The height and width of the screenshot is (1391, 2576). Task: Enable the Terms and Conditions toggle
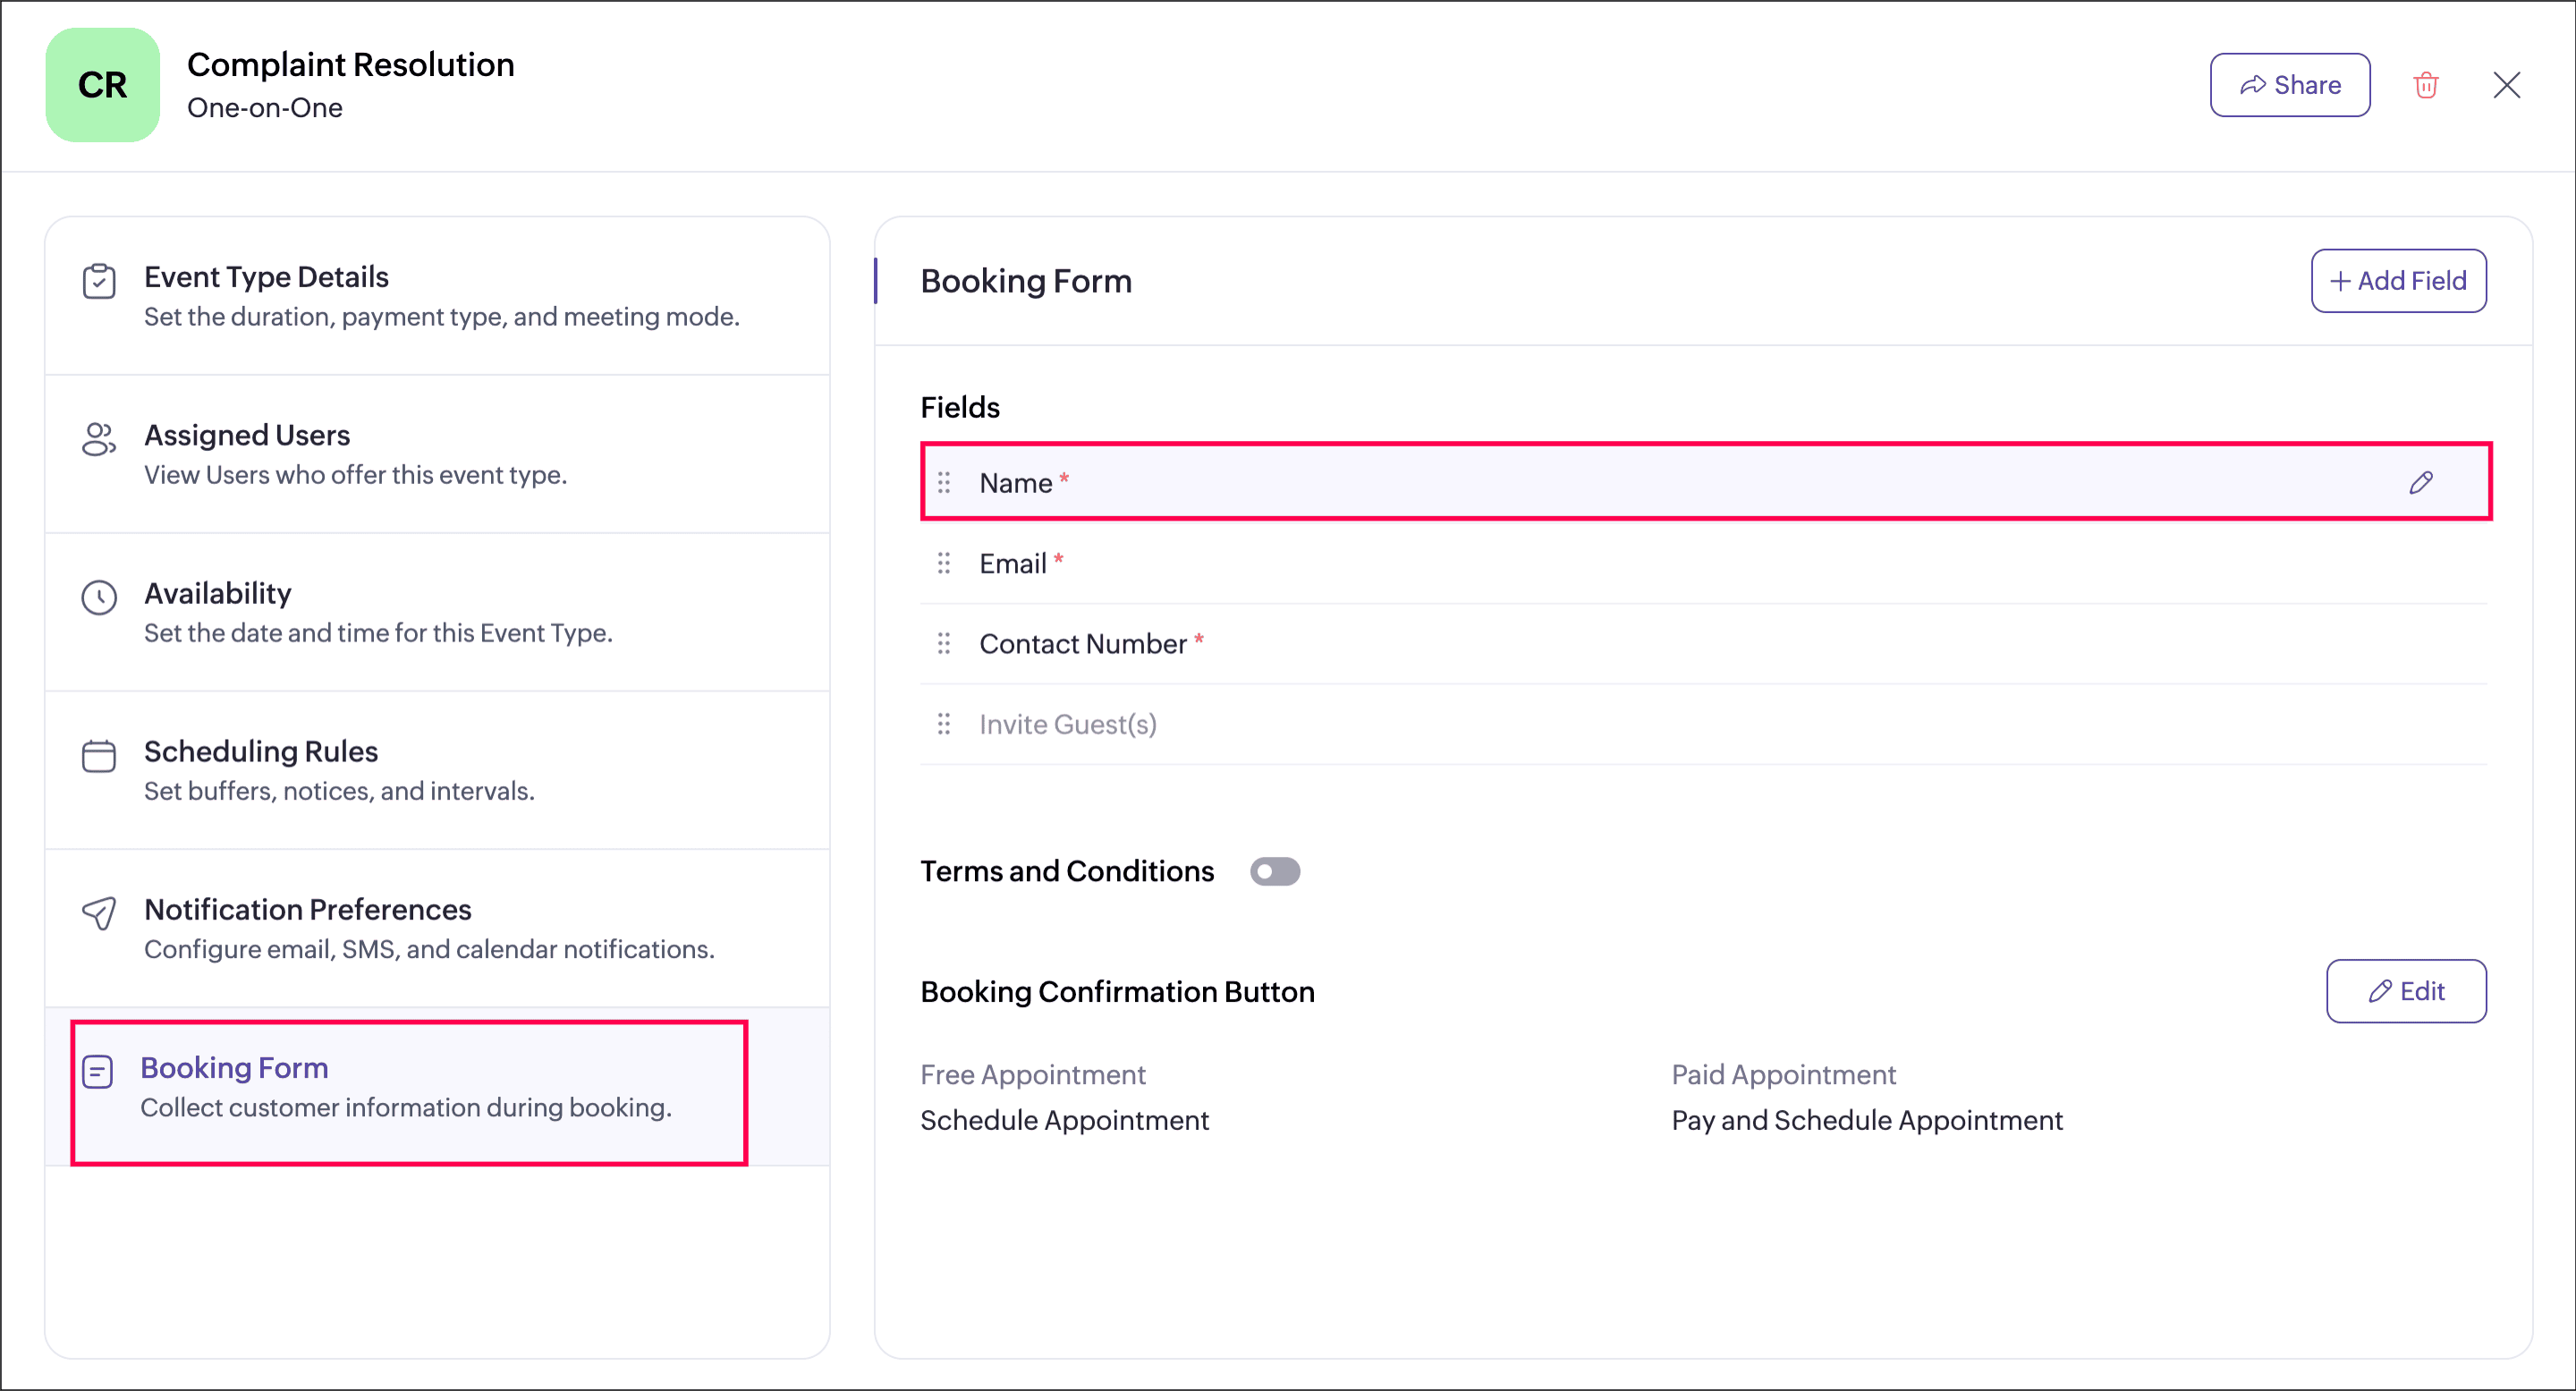[1274, 871]
